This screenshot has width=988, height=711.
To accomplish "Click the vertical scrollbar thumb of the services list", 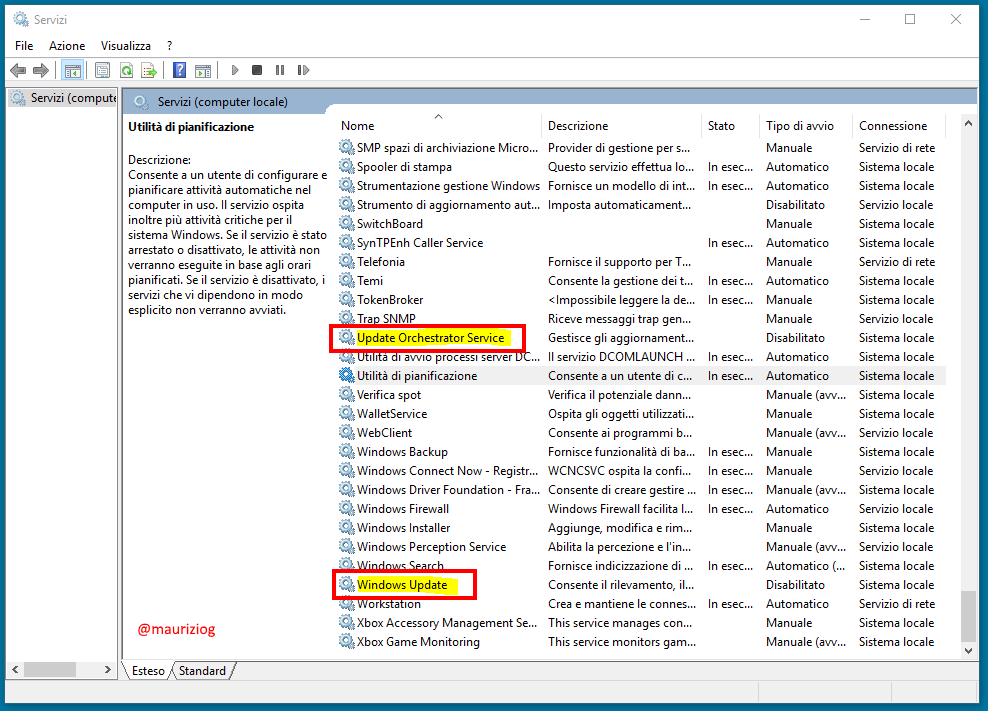I will tap(968, 616).
